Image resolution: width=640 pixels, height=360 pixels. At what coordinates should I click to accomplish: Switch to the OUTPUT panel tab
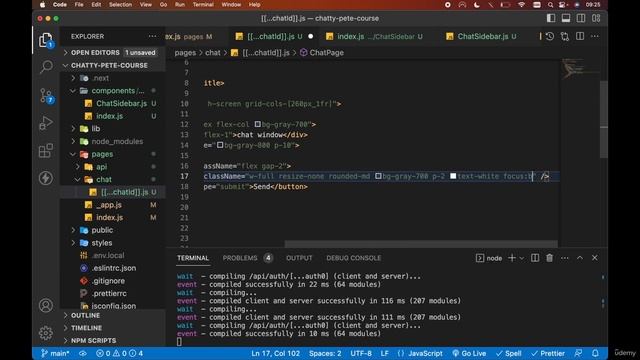pos(299,258)
